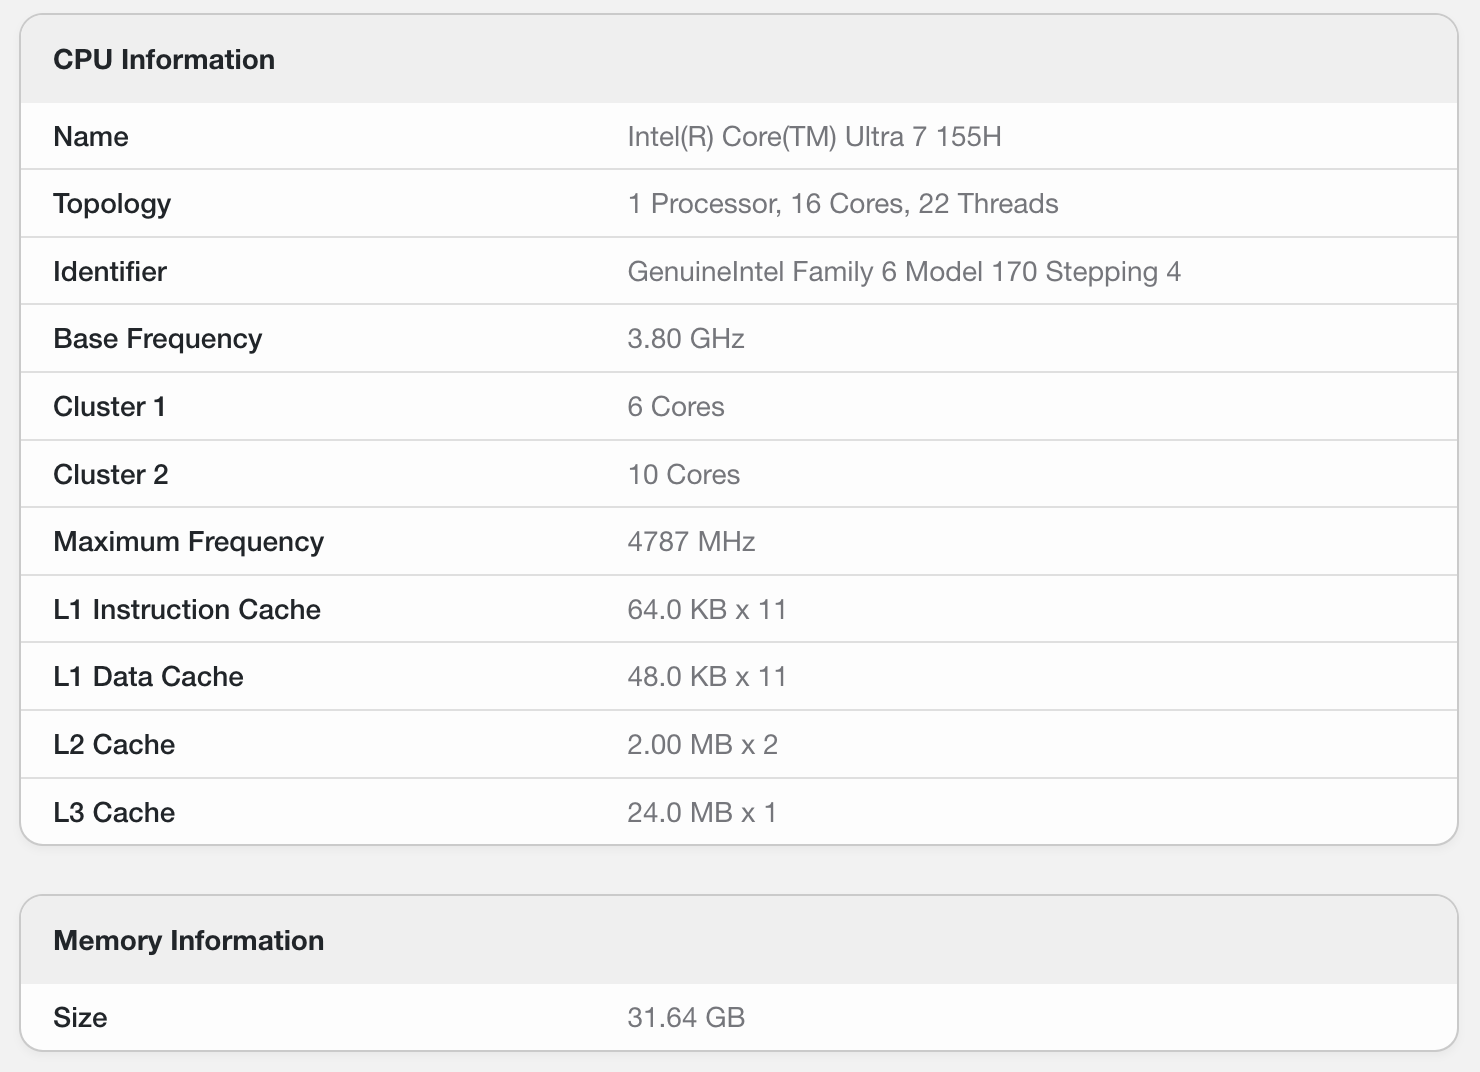Click the L1 Instruction Cache label
Screen dimensions: 1480x1072
tap(187, 610)
